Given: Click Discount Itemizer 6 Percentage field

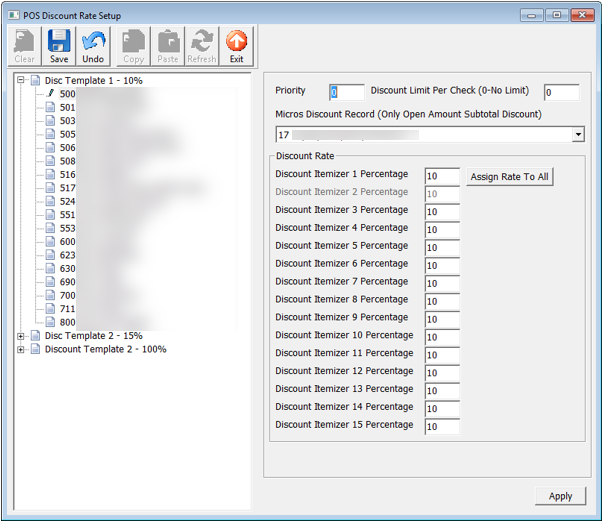Looking at the screenshot, I should tap(442, 266).
